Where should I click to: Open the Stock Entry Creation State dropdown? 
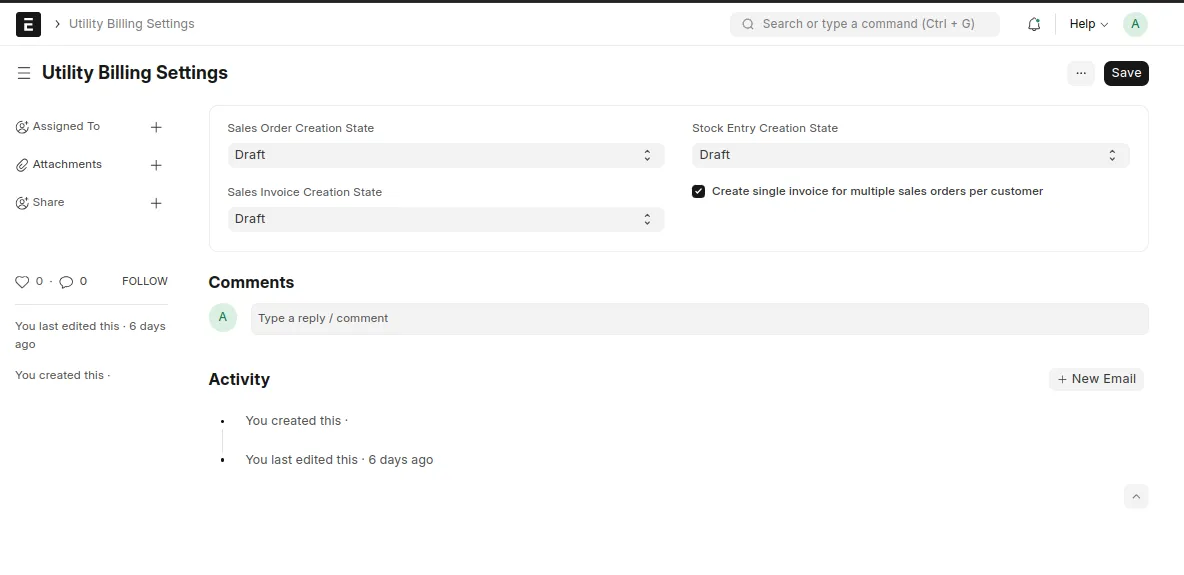[911, 155]
